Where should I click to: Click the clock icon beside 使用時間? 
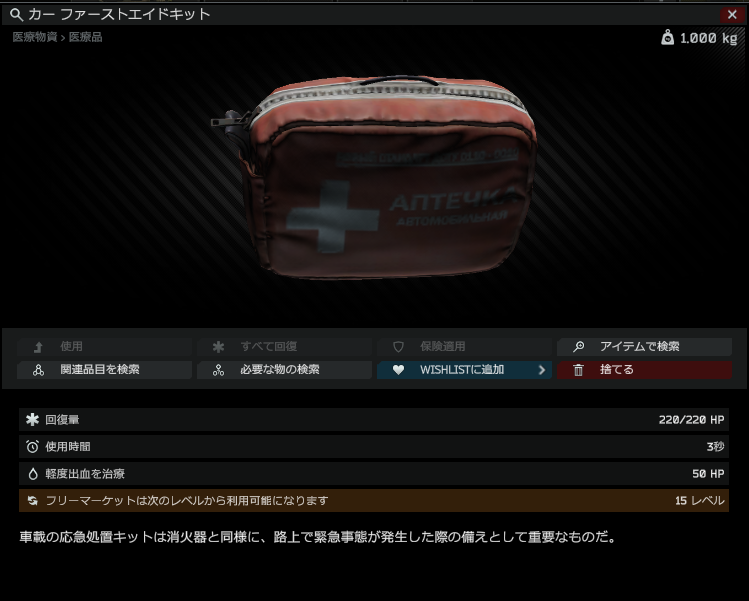point(32,447)
